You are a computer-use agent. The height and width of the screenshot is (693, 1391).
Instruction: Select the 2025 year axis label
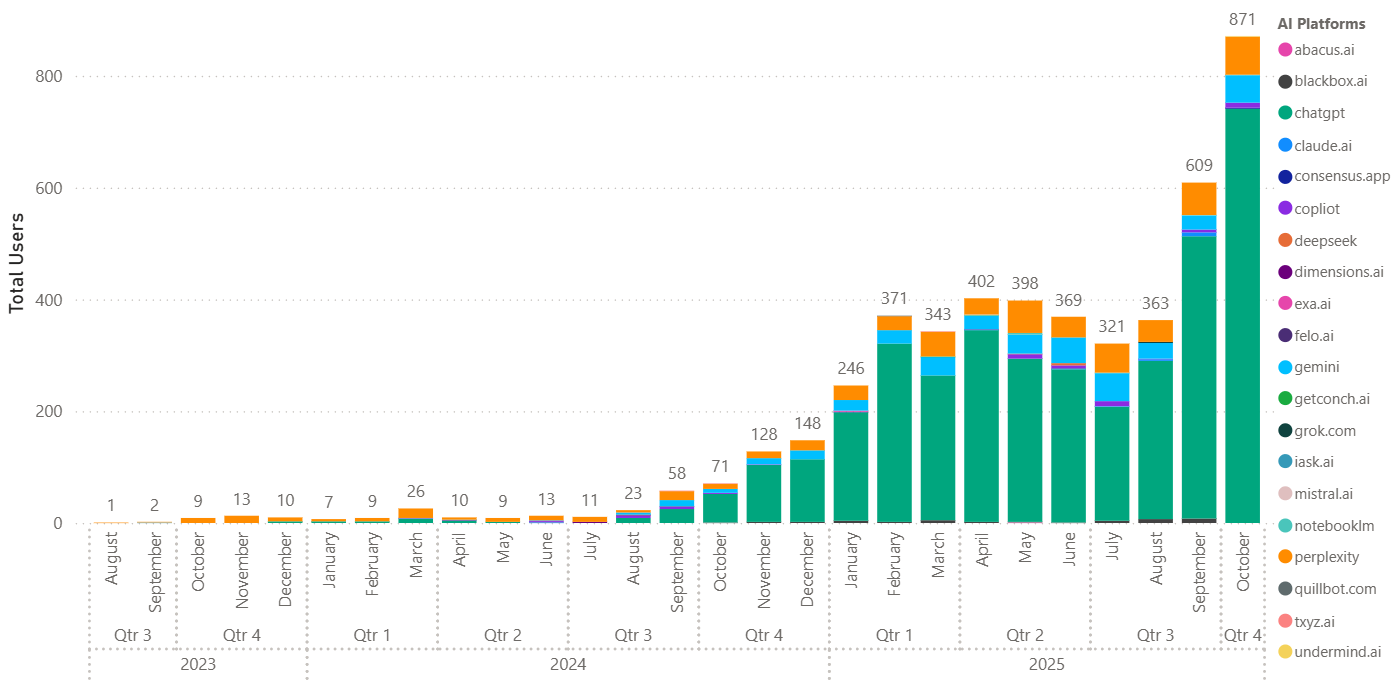point(1047,664)
